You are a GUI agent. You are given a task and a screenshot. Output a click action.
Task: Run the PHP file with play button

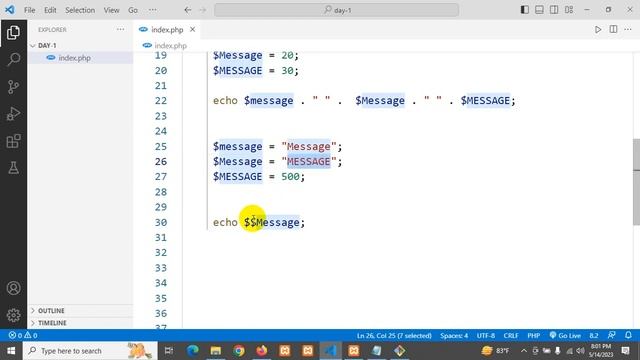pos(598,29)
